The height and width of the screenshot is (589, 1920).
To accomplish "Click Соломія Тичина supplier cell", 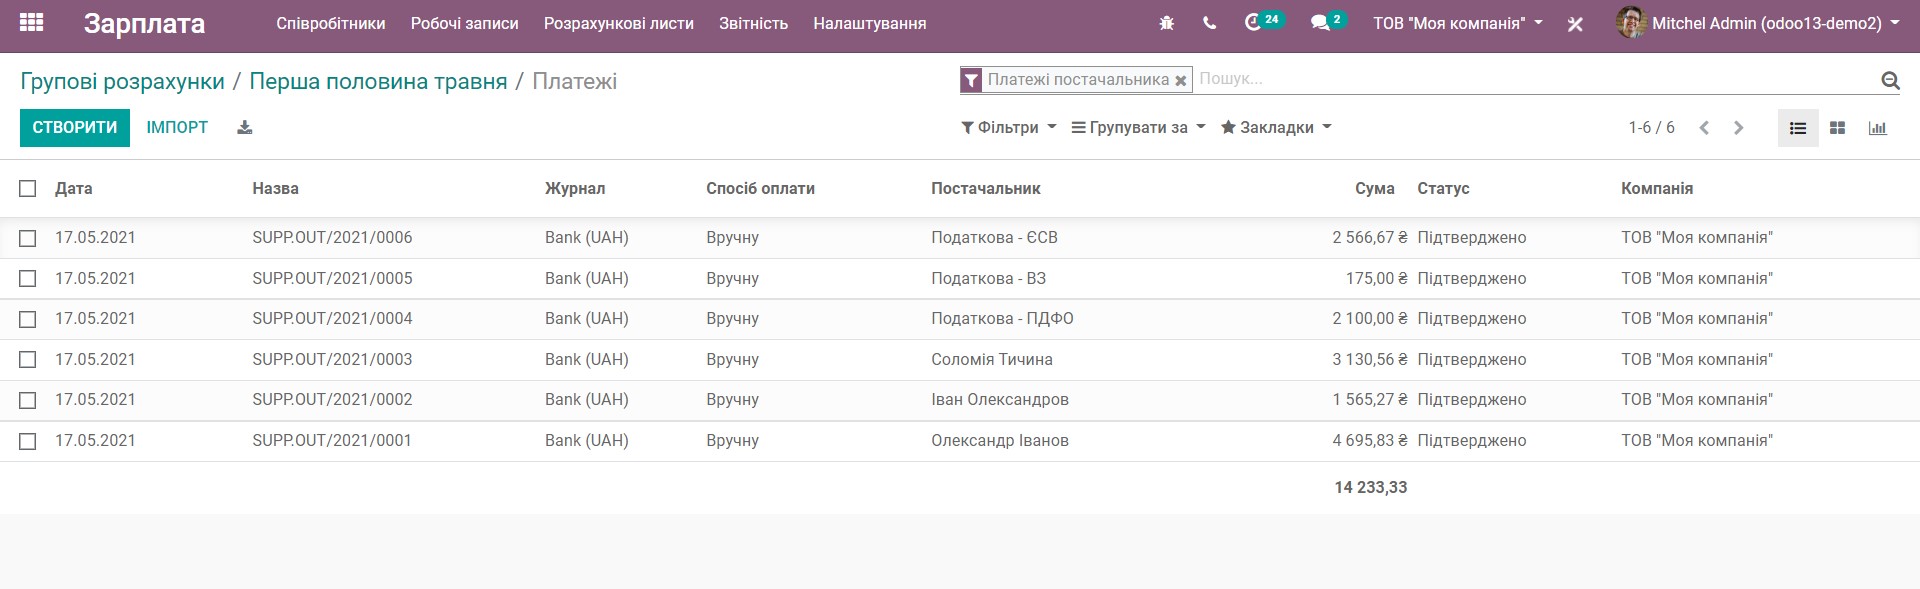I will click(992, 359).
